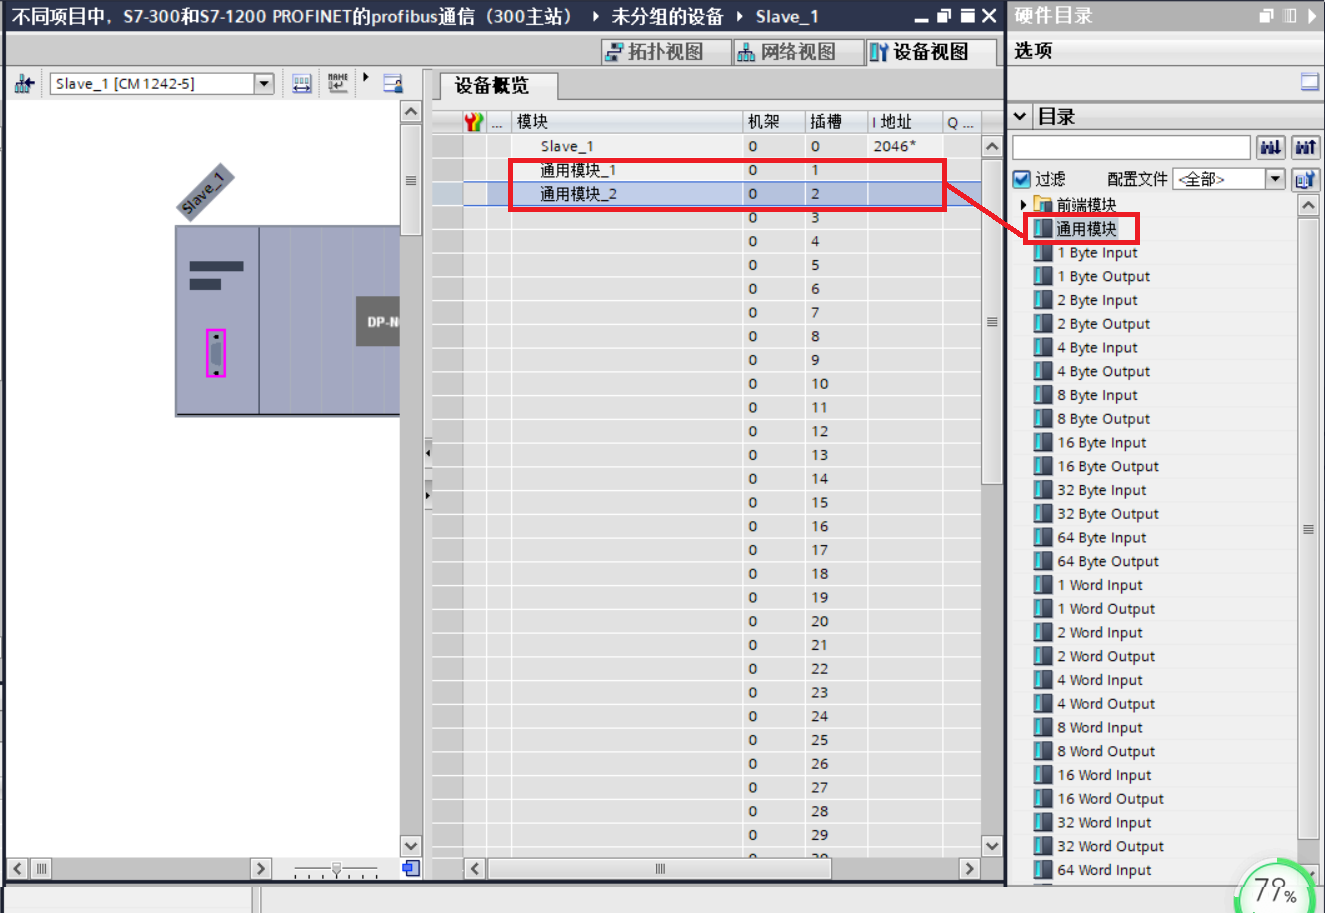1325x913 pixels.
Task: Click the 2046* address cell
Action: [904, 146]
